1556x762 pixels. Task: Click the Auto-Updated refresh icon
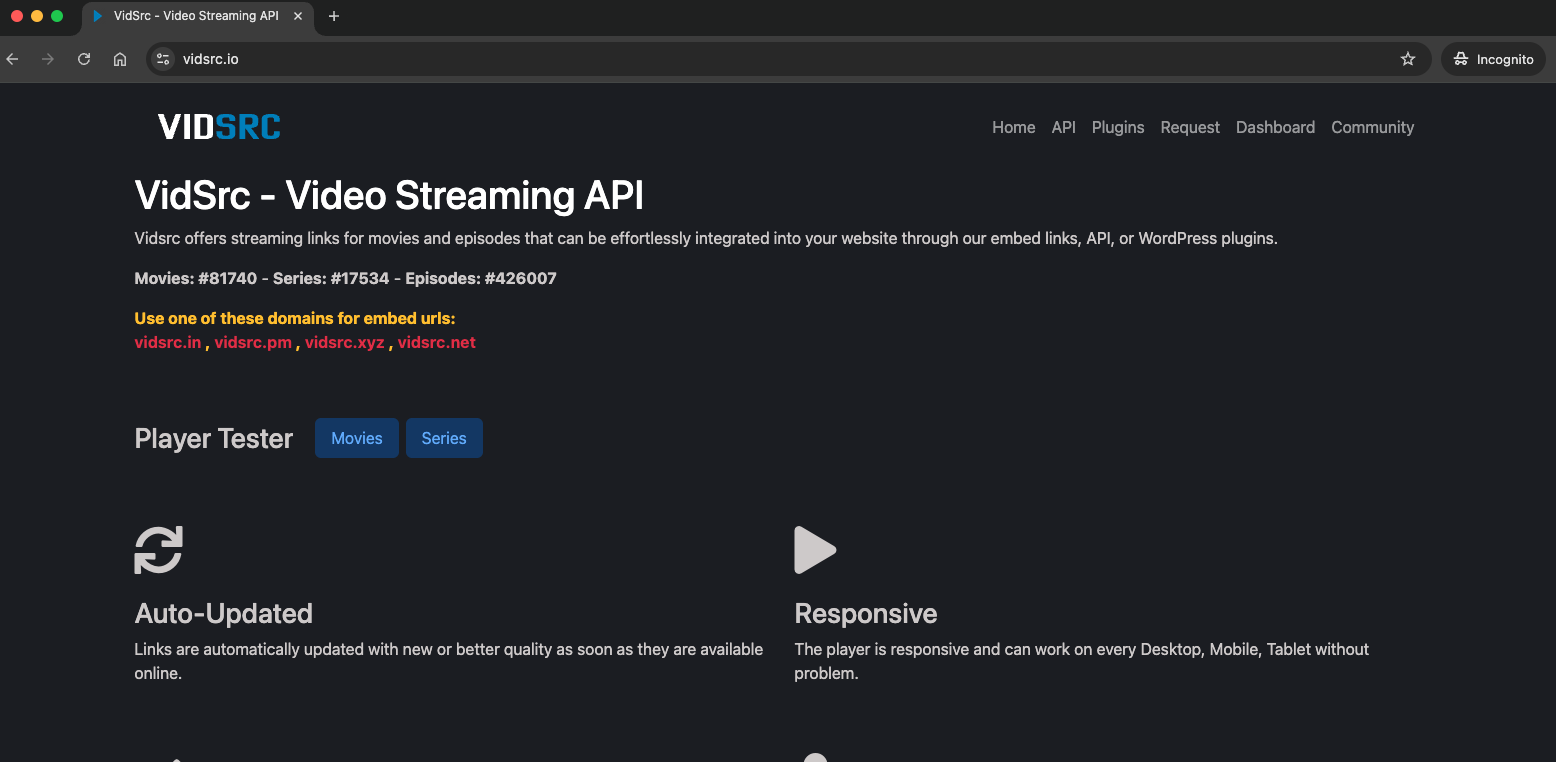pos(159,550)
